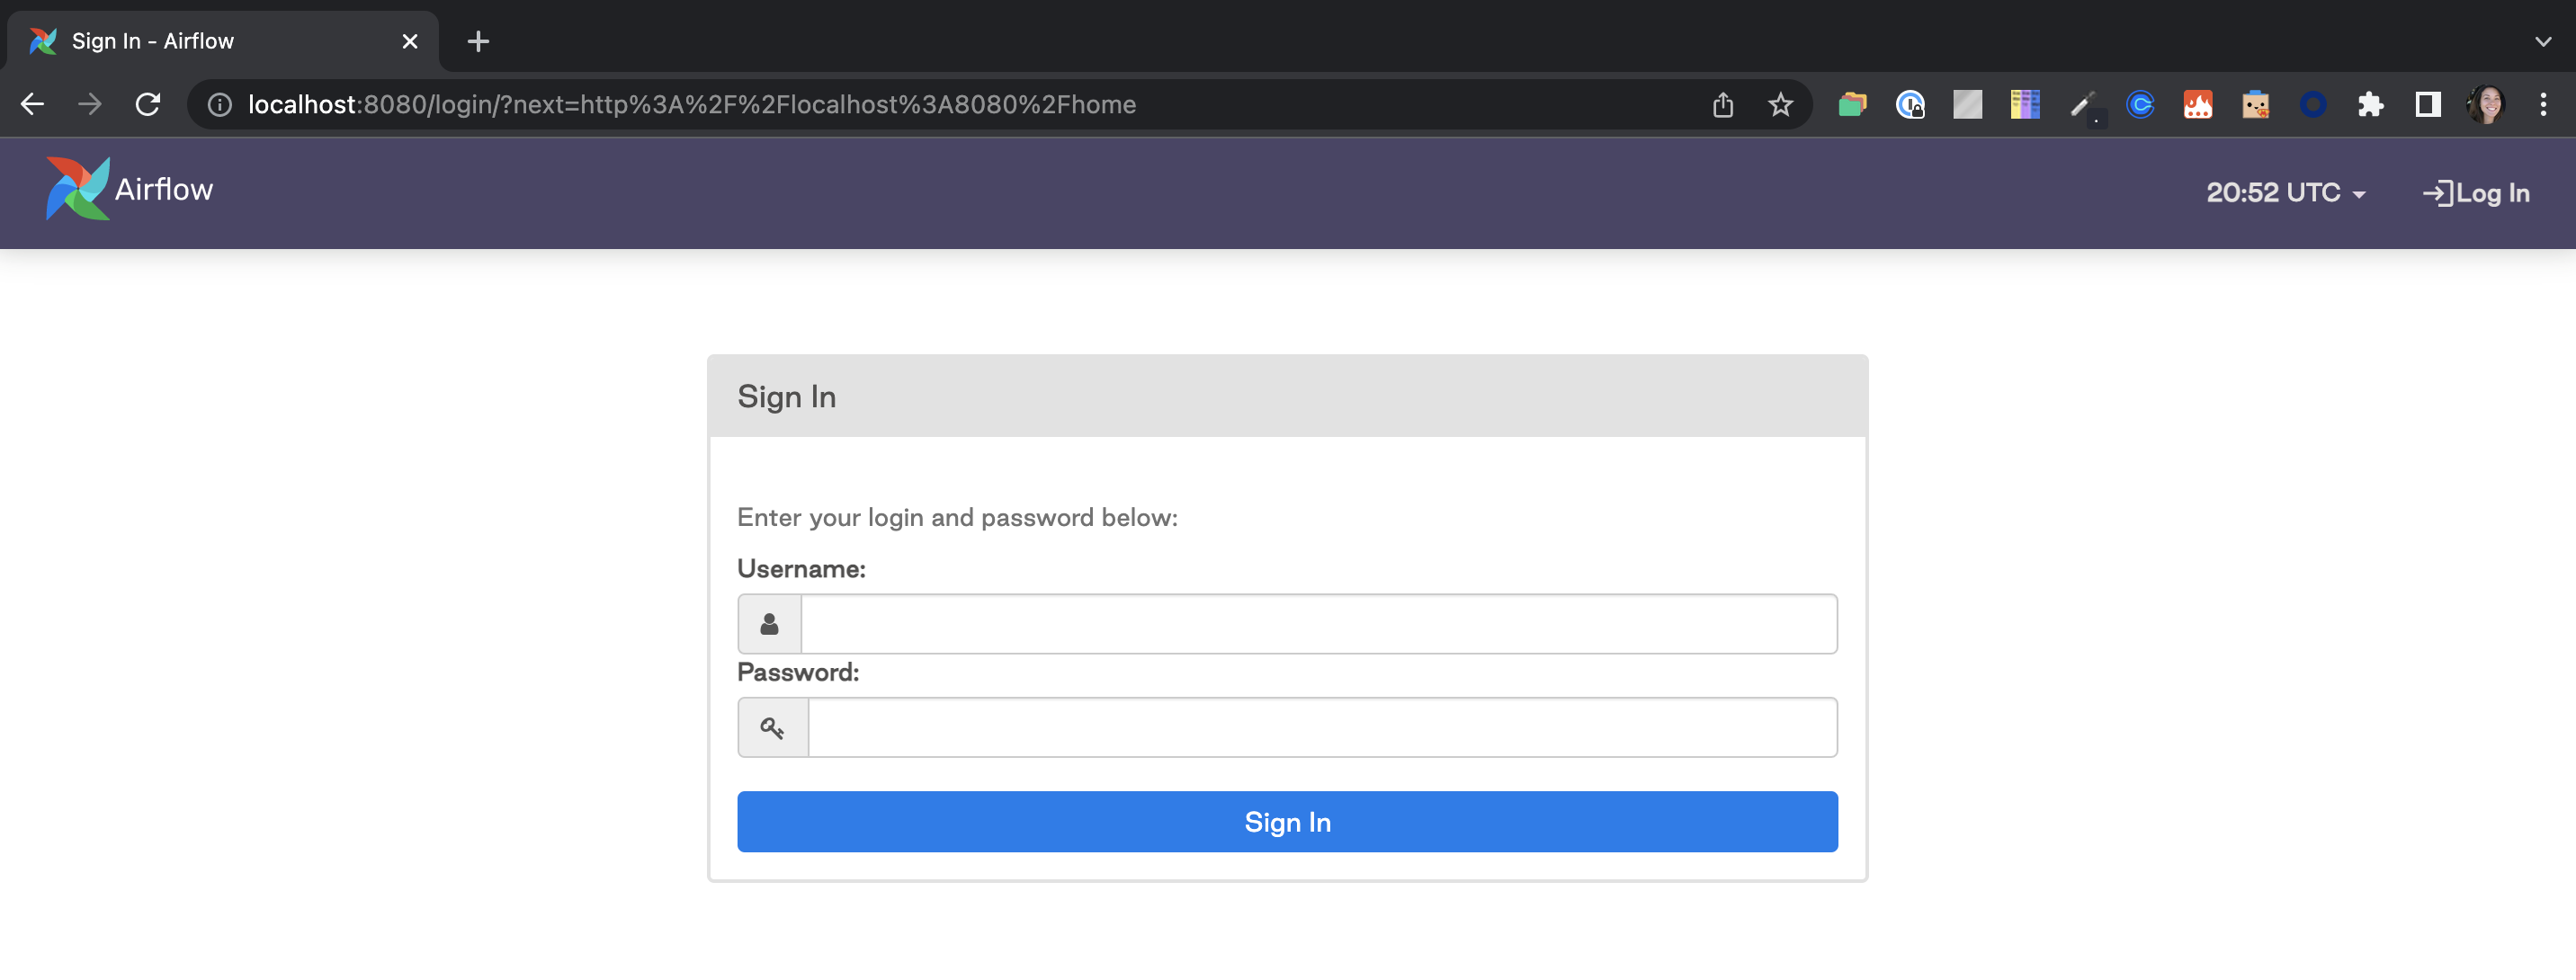Click the browser extensions puzzle icon
This screenshot has height=980, width=2576.
coord(2369,103)
